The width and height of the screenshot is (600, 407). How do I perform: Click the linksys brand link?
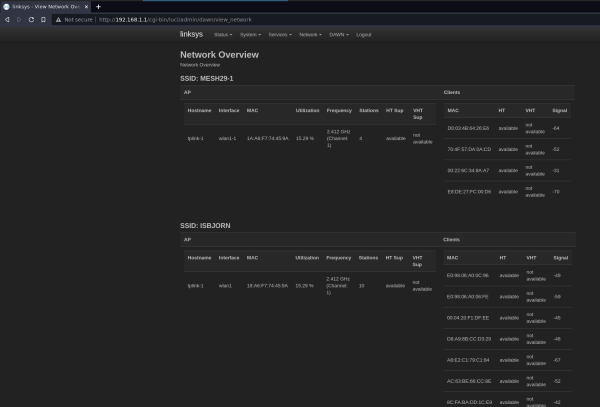pos(192,34)
